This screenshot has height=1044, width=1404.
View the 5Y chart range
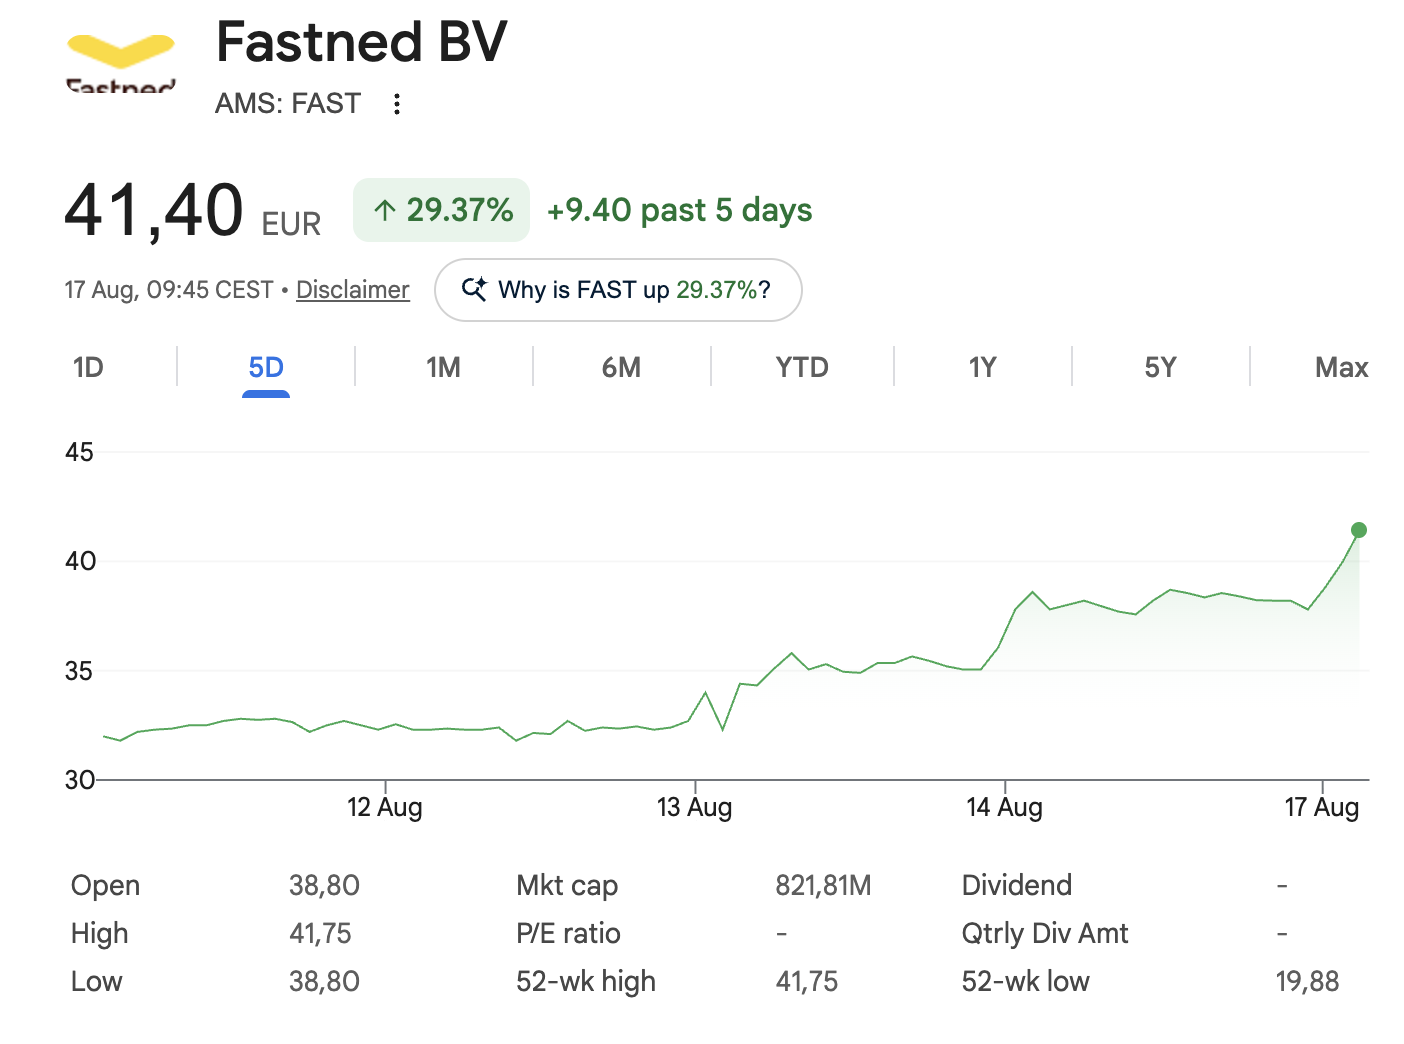[1160, 368]
